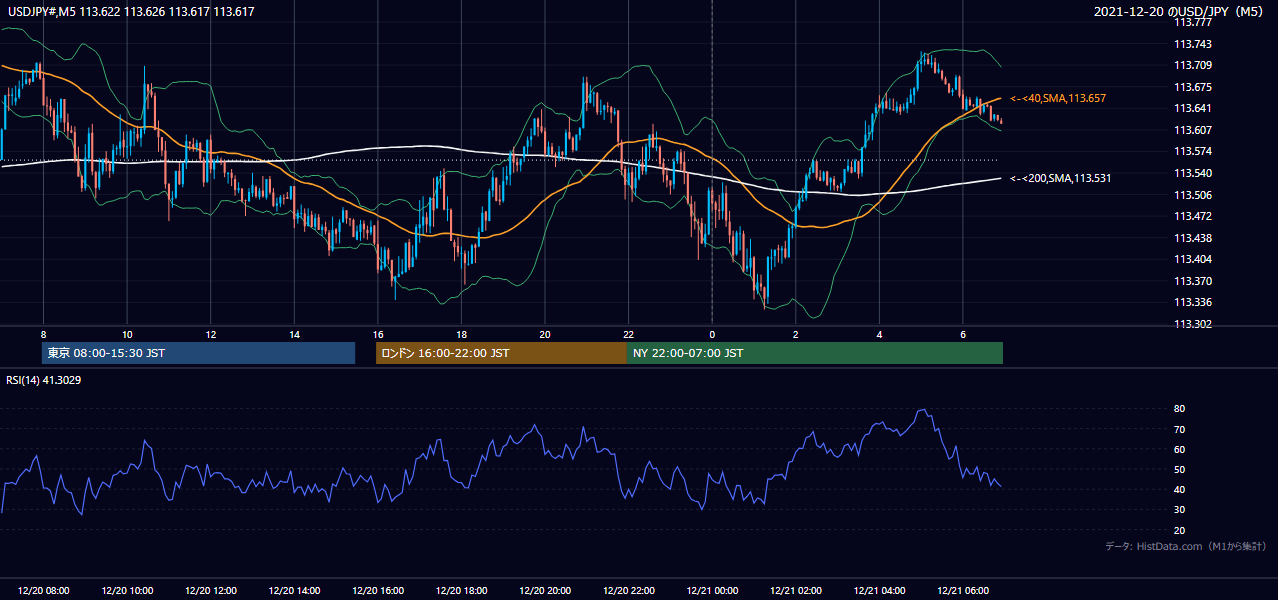Image resolution: width=1278 pixels, height=600 pixels.
Task: Click the 200 SMA 113.531 label
Action: [1060, 178]
